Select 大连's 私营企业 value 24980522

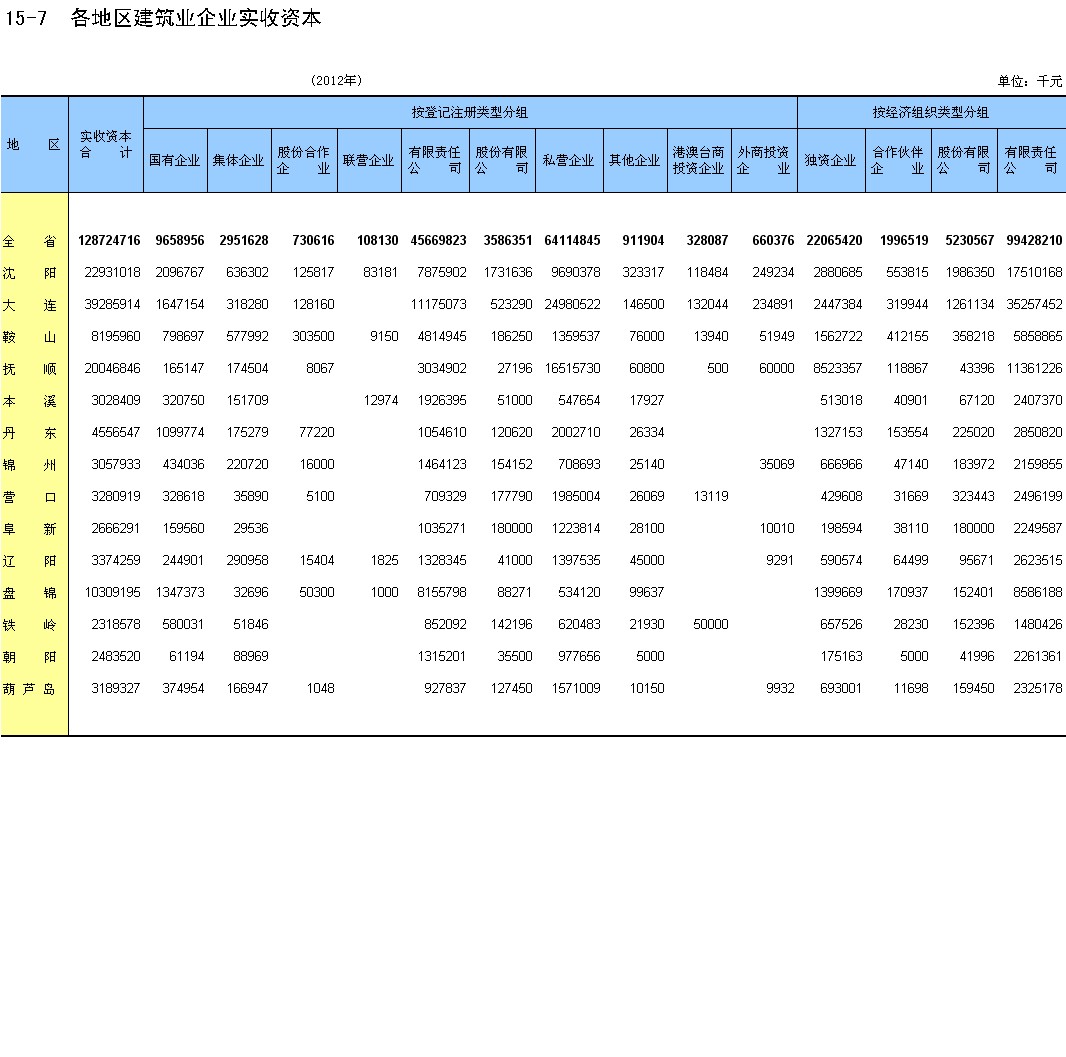572,305
